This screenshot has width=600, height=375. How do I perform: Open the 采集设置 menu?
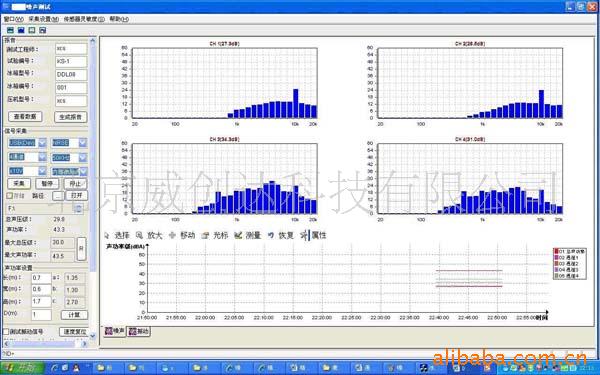pyautogui.click(x=43, y=19)
